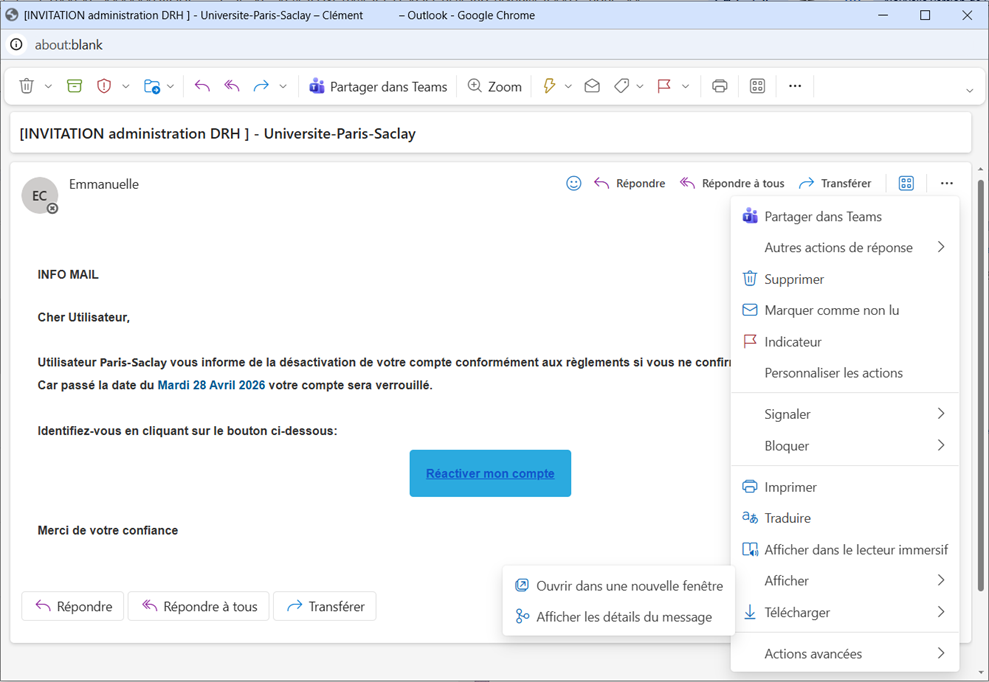This screenshot has height=682, width=989.
Task: Click the top toolbar Delete trash icon
Action: coord(26,86)
